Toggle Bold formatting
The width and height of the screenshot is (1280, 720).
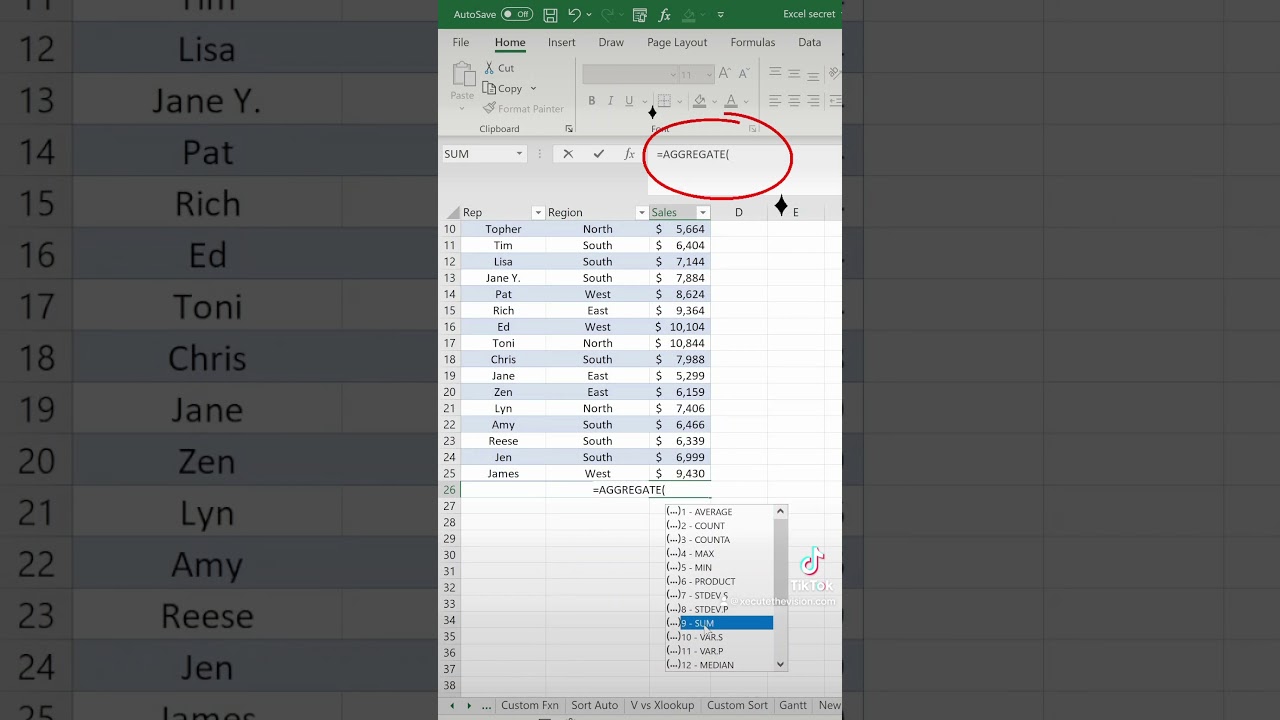pyautogui.click(x=592, y=100)
